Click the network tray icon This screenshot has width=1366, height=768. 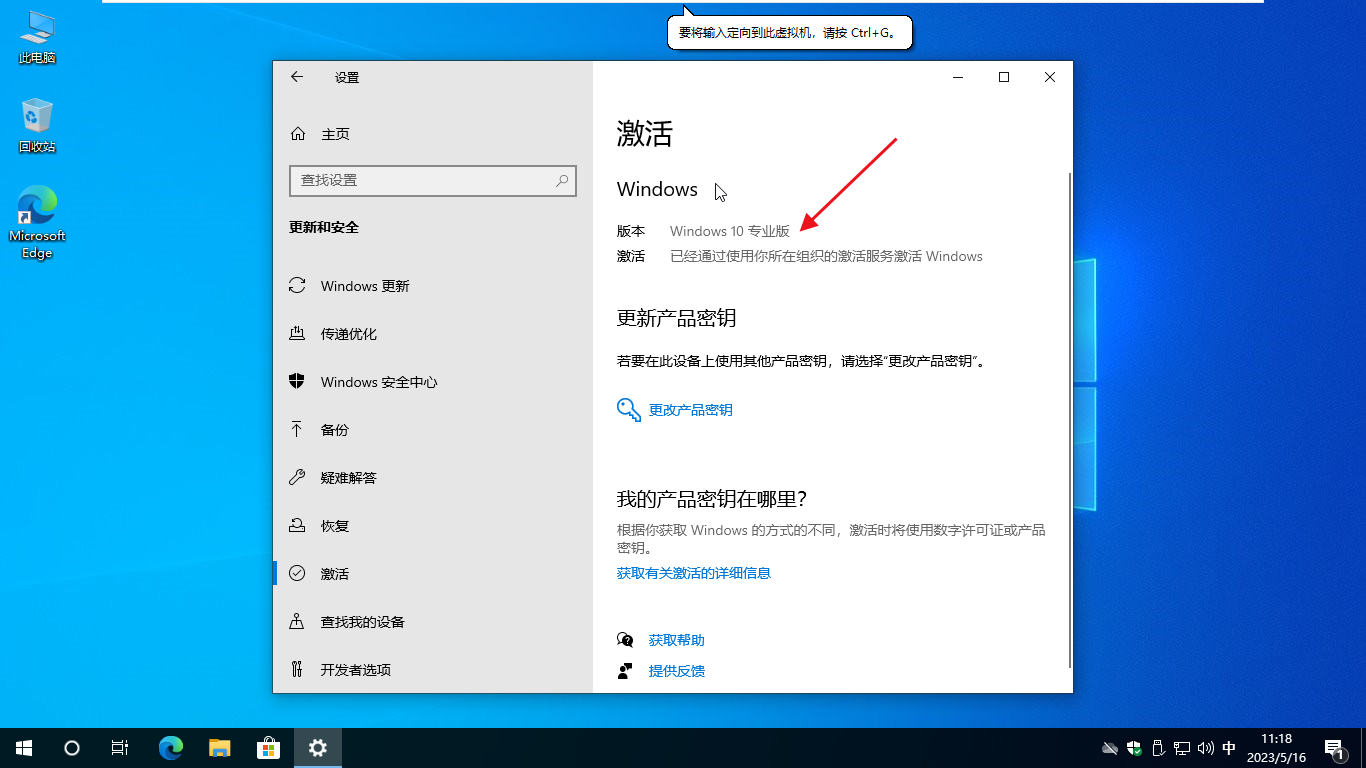point(1181,748)
